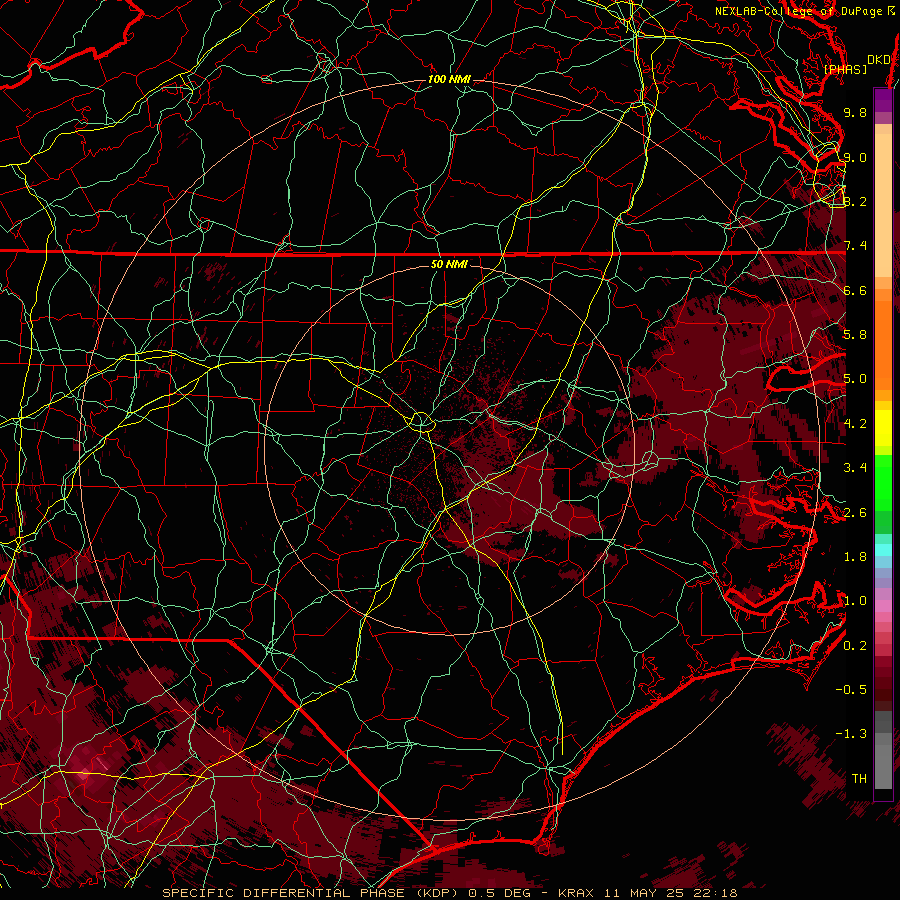Viewport: 900px width, 900px height.
Task: Pick the yellow color bar segment
Action: pos(883,428)
